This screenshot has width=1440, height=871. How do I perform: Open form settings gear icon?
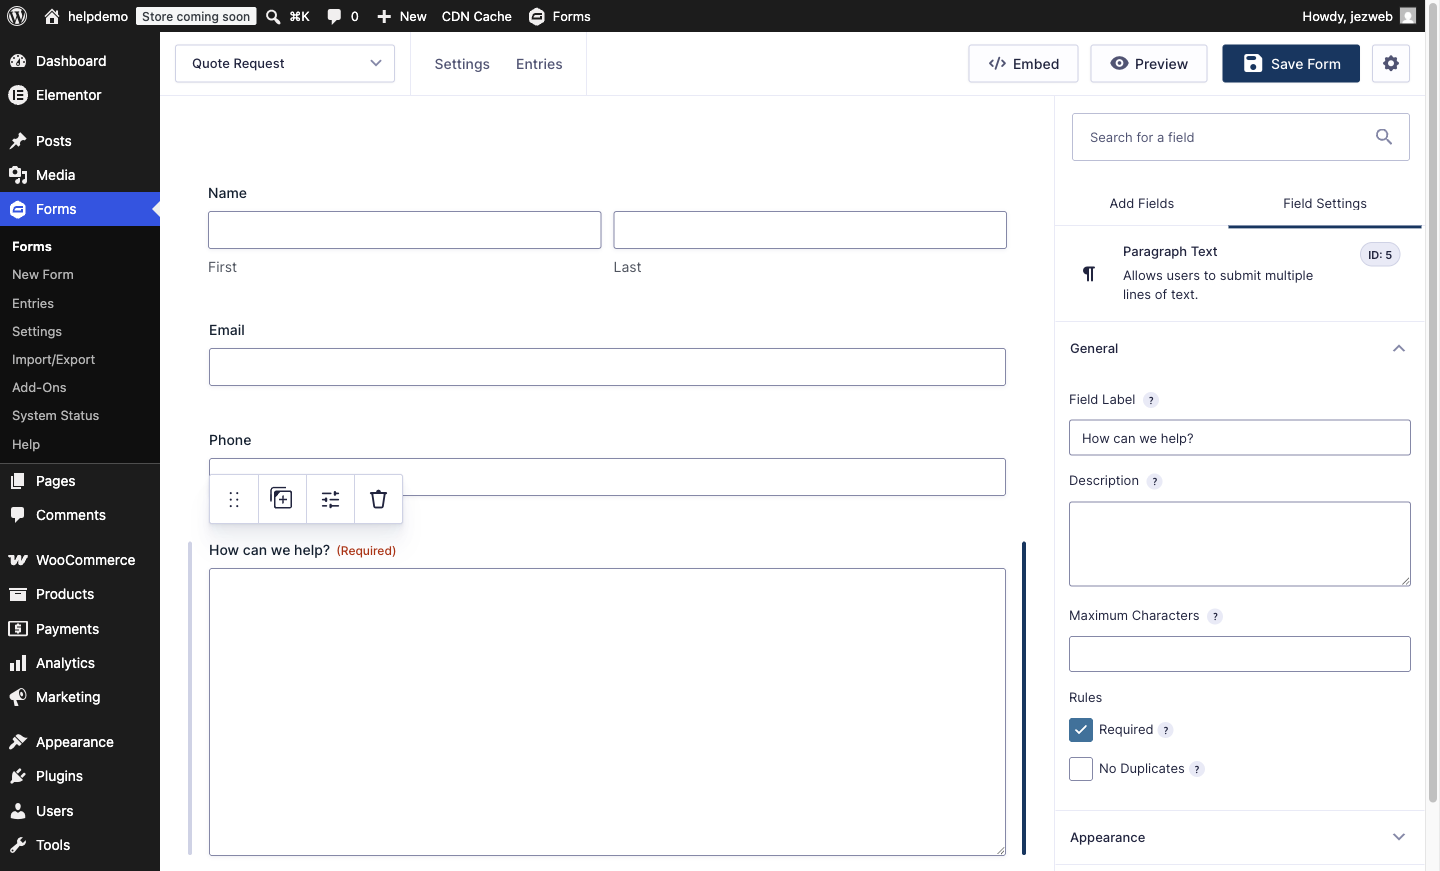[1391, 63]
